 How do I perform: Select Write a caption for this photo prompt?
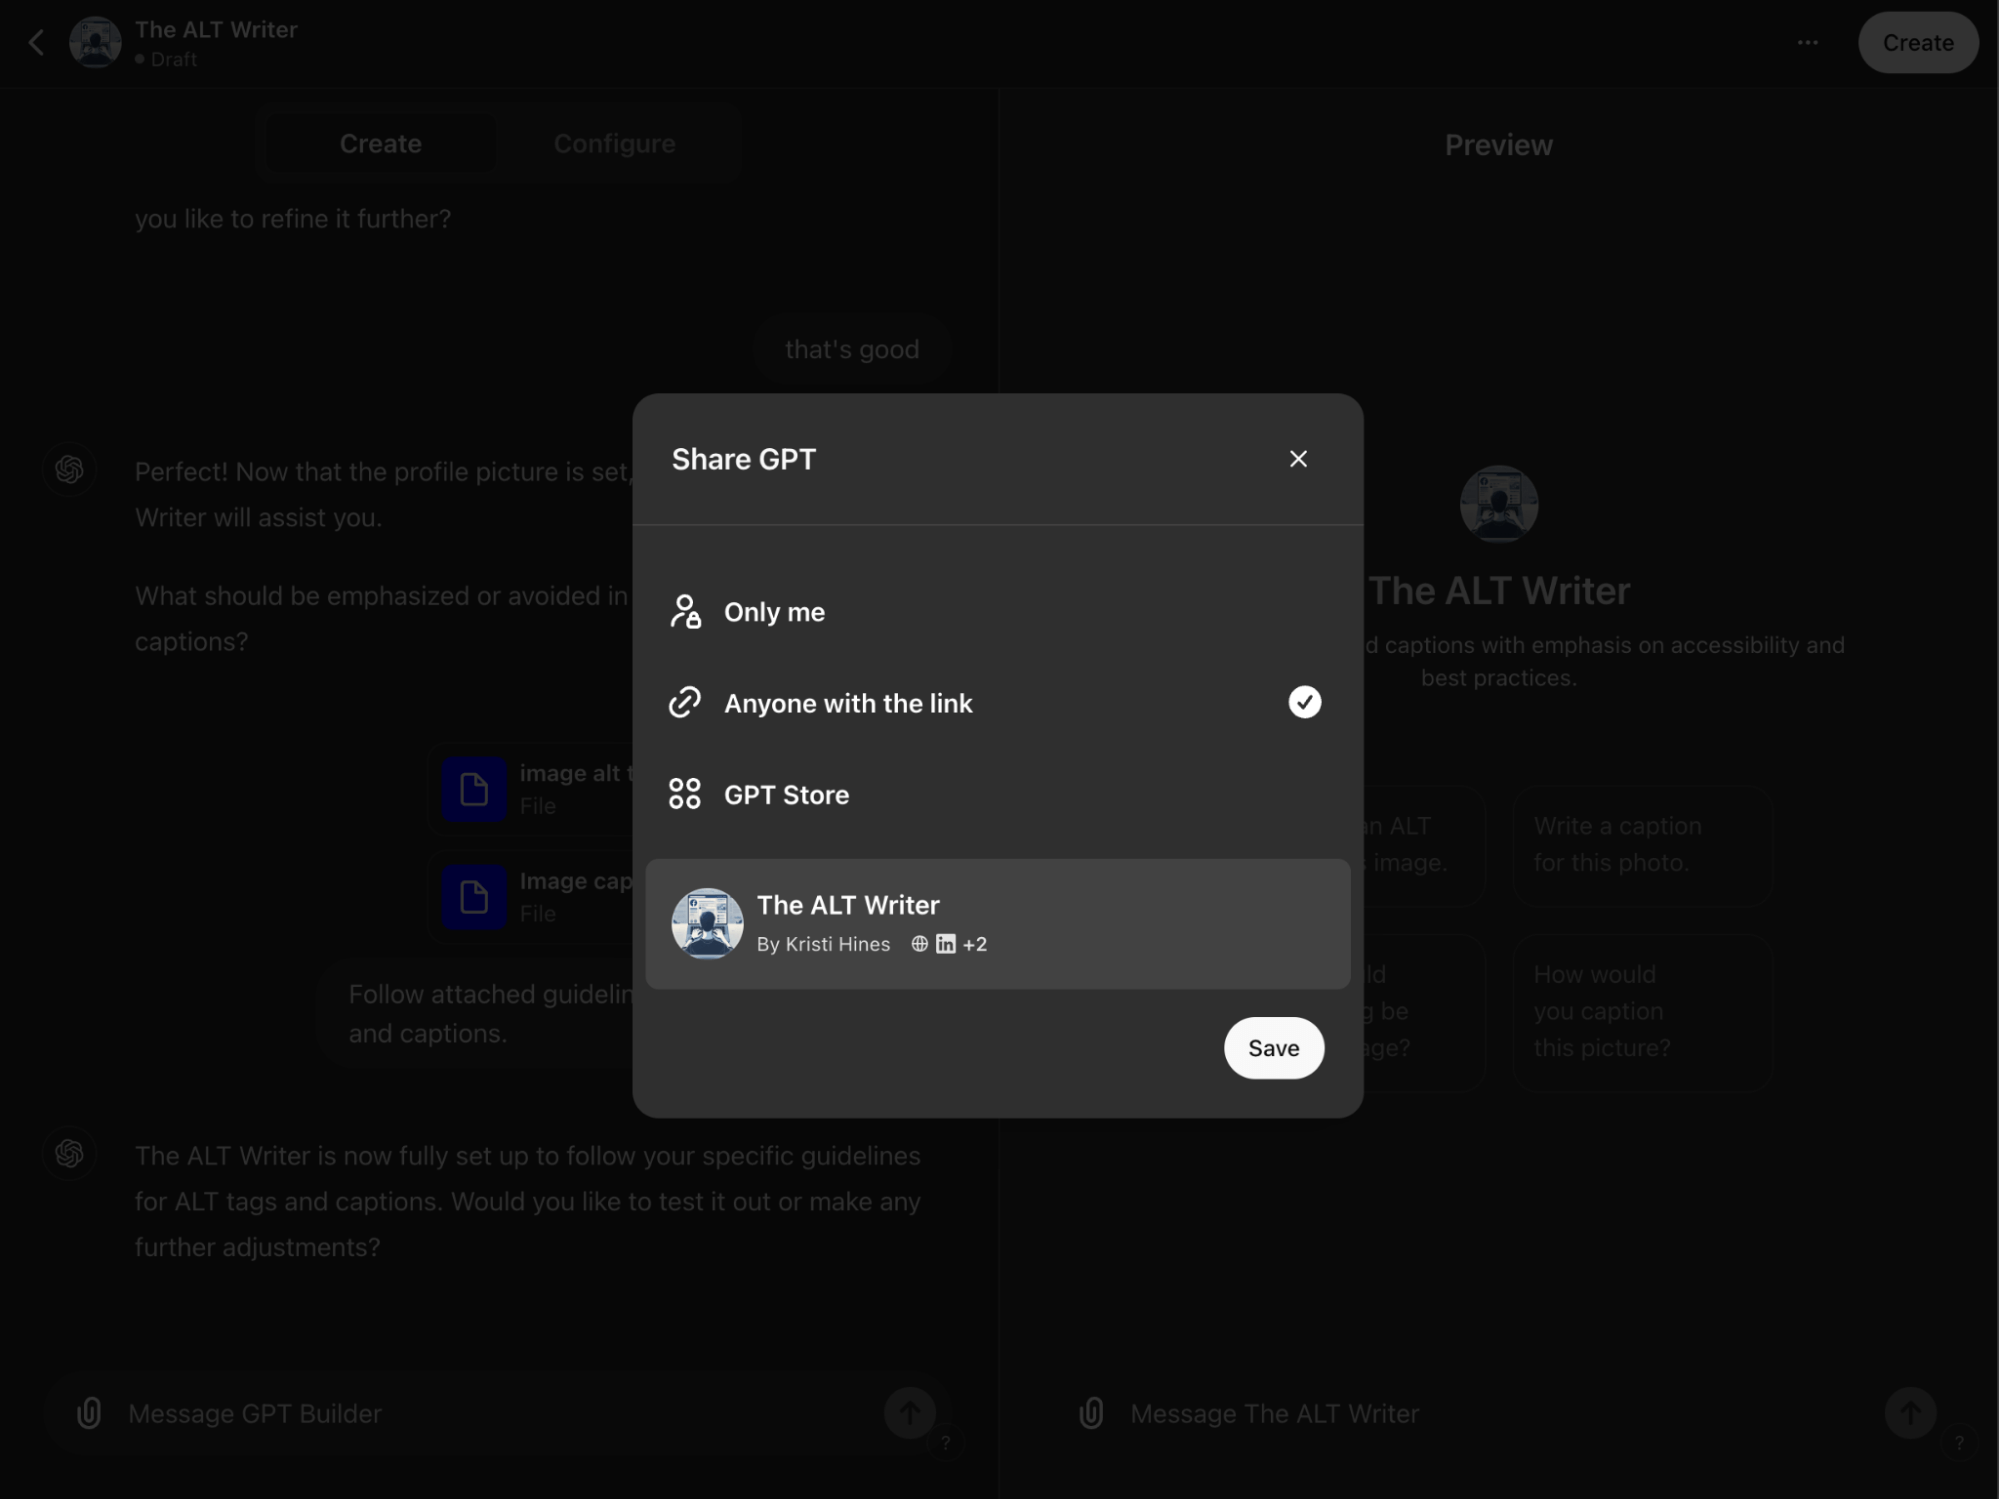point(1642,846)
